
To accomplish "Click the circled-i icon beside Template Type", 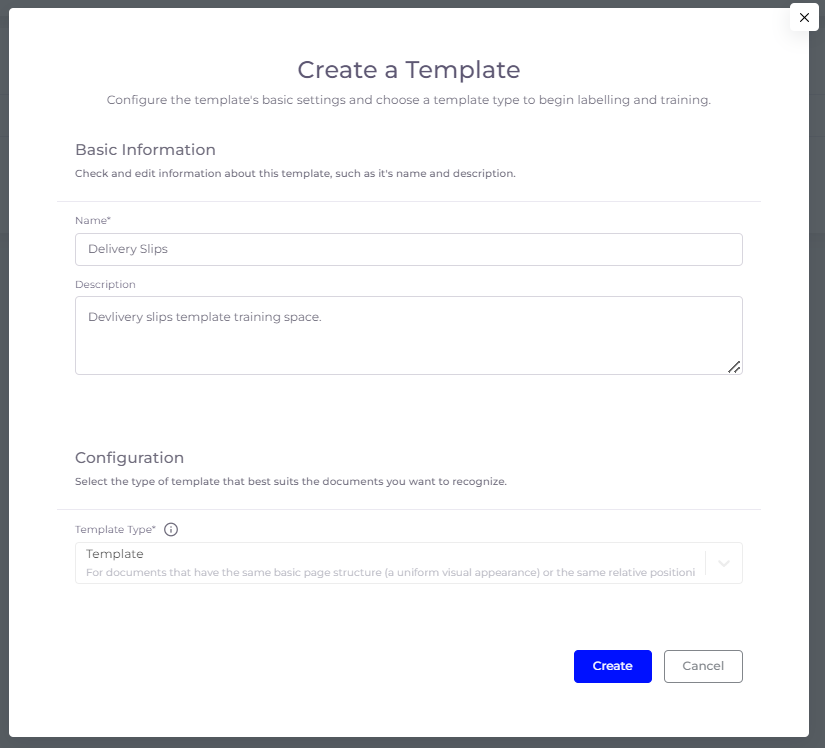I will point(170,529).
